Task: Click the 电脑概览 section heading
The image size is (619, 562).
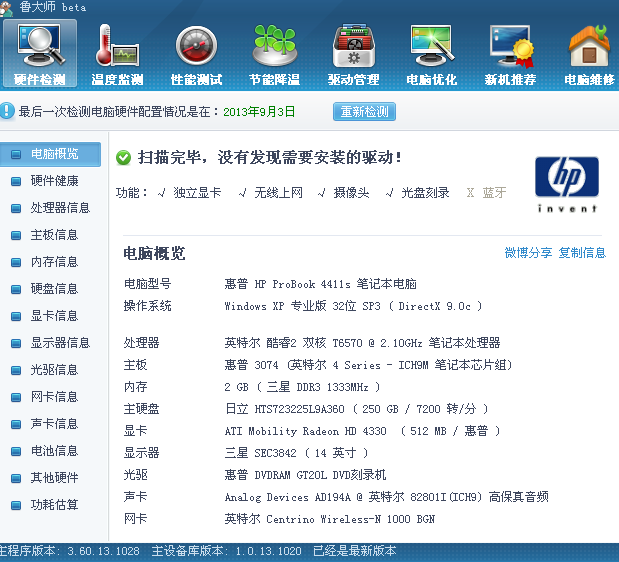Action: coord(154,253)
